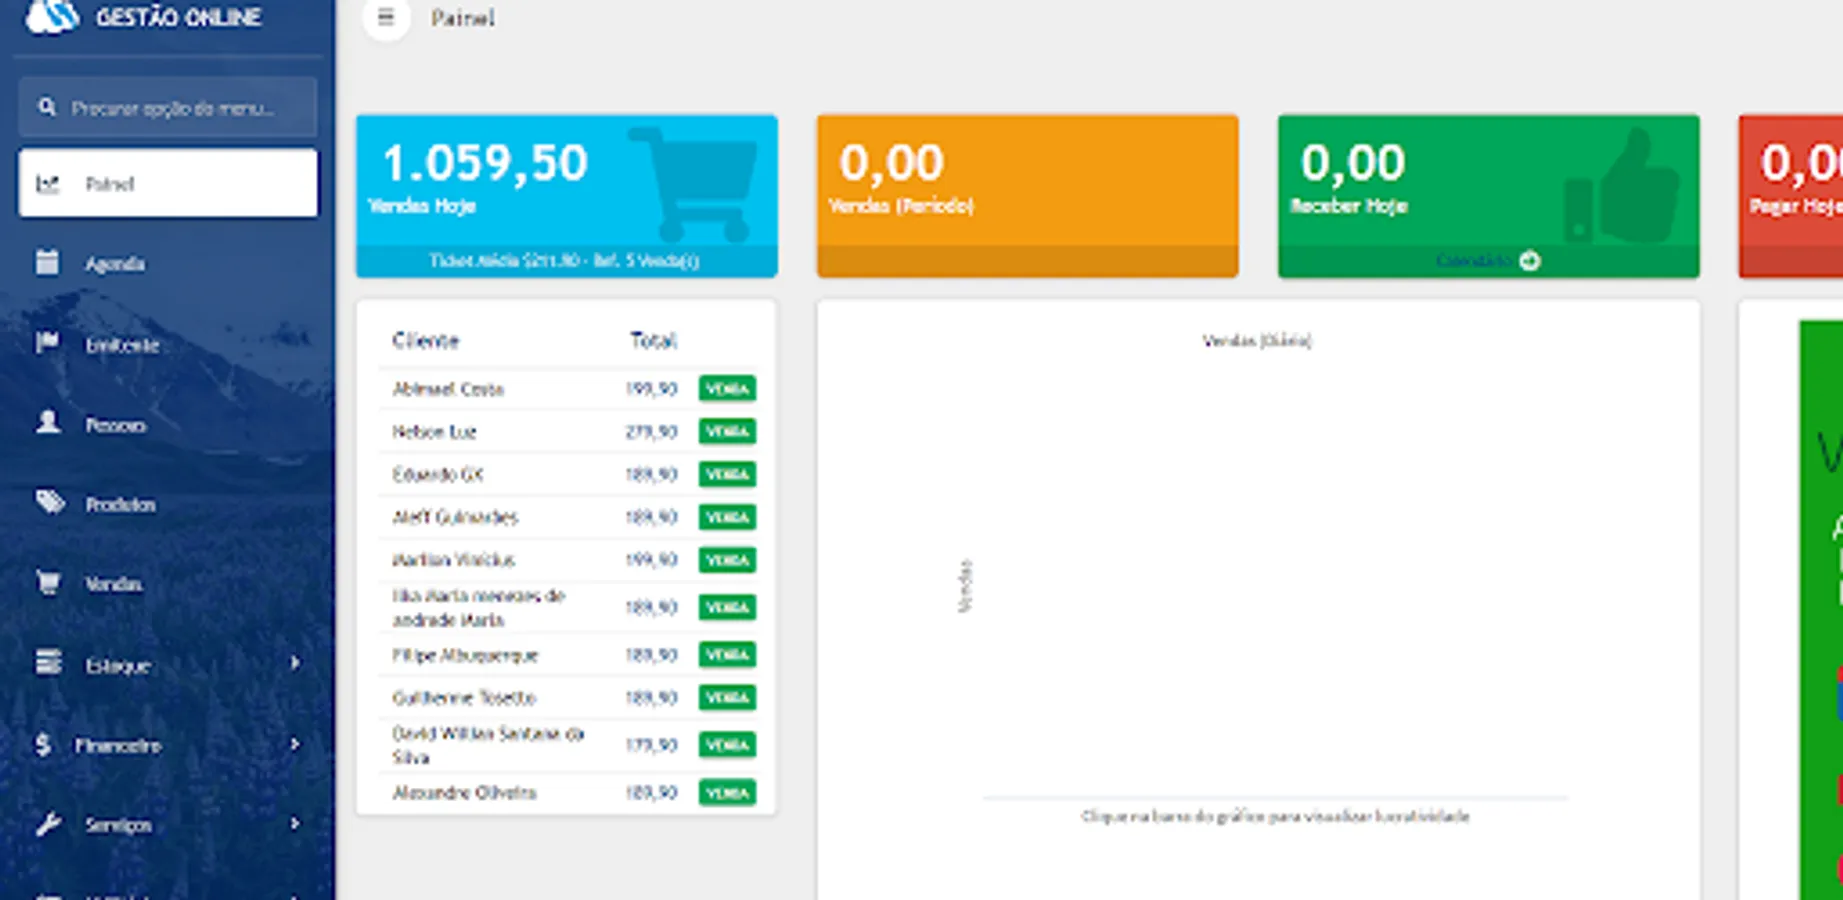Click the shopping cart icon on Vendas Hoje card
1843x900 pixels.
(694, 184)
